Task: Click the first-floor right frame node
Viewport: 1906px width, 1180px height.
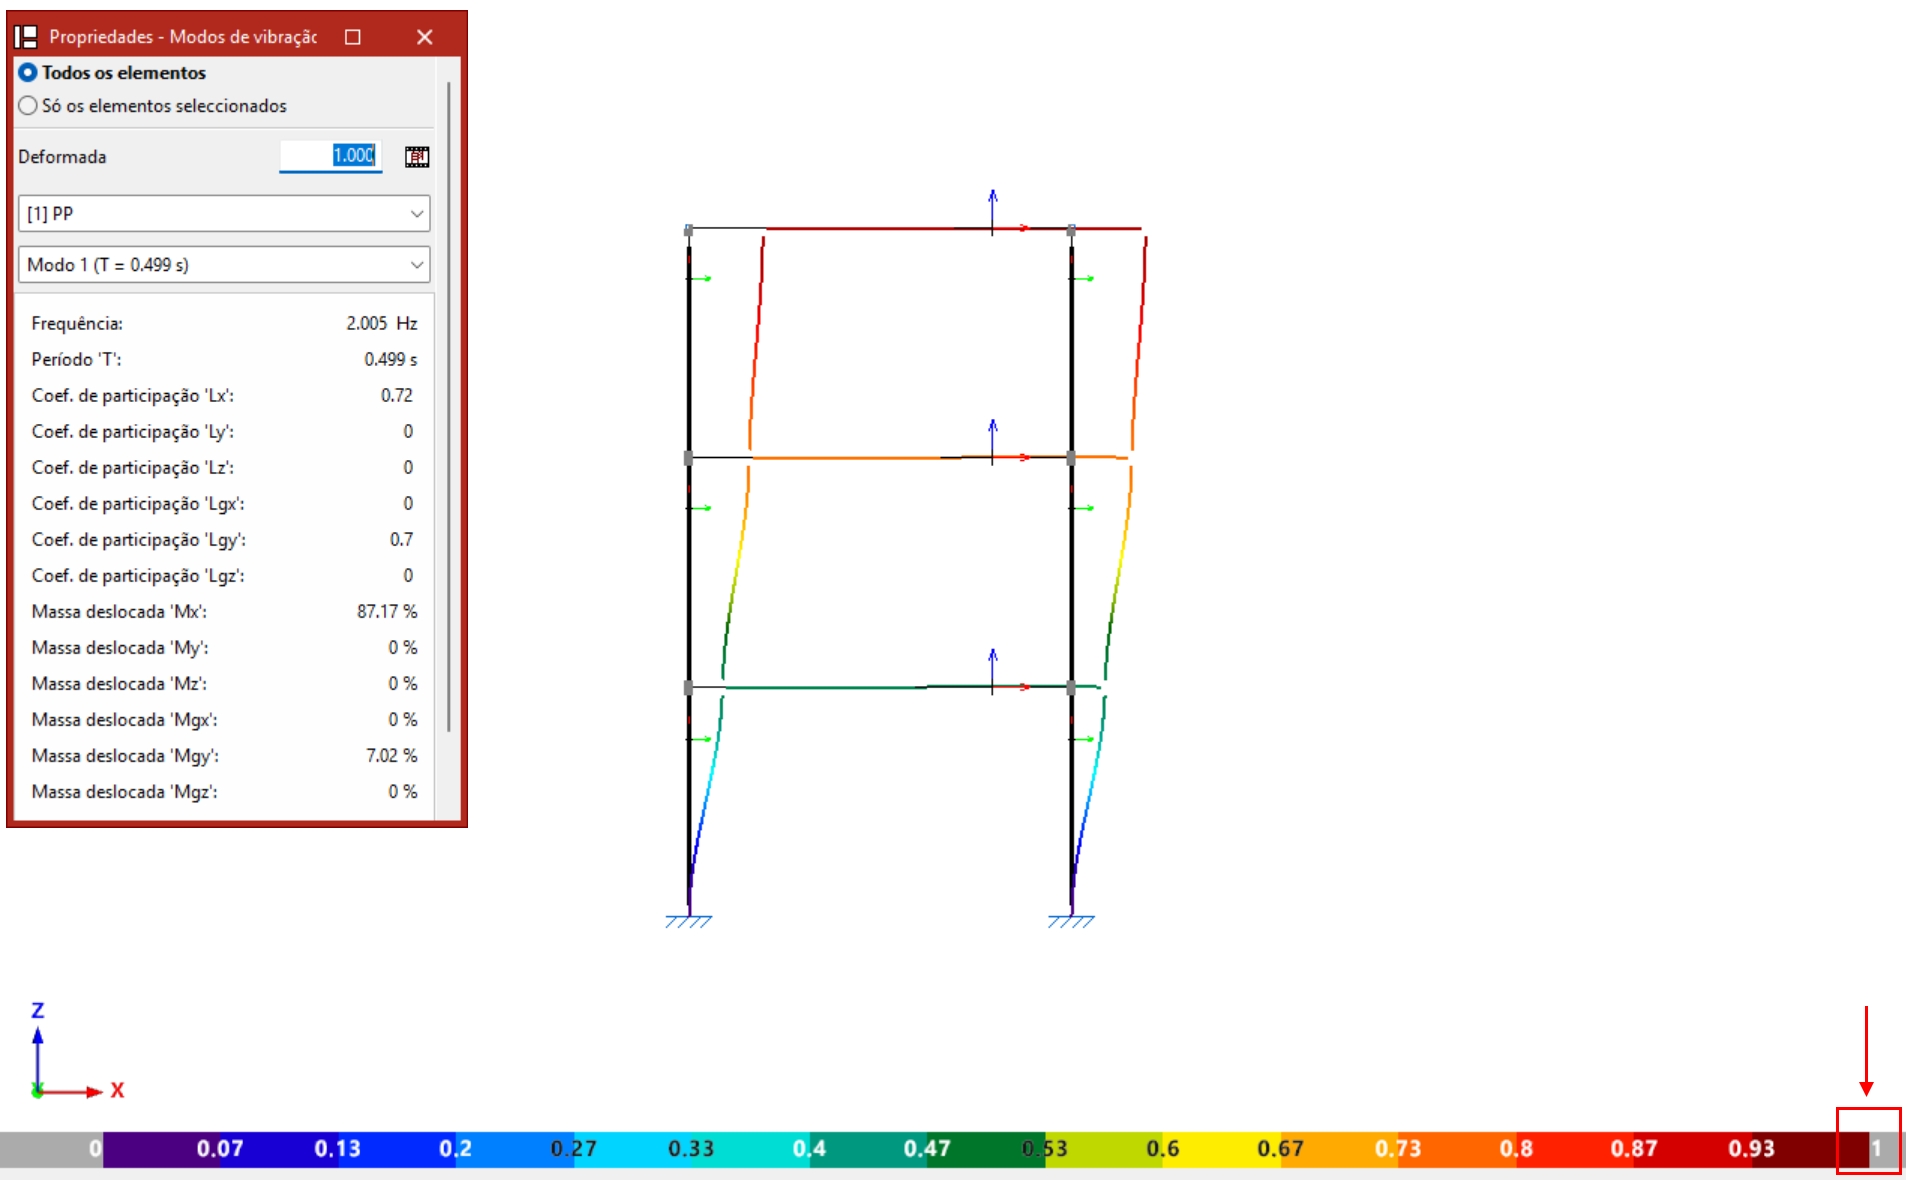Action: [x=1071, y=688]
